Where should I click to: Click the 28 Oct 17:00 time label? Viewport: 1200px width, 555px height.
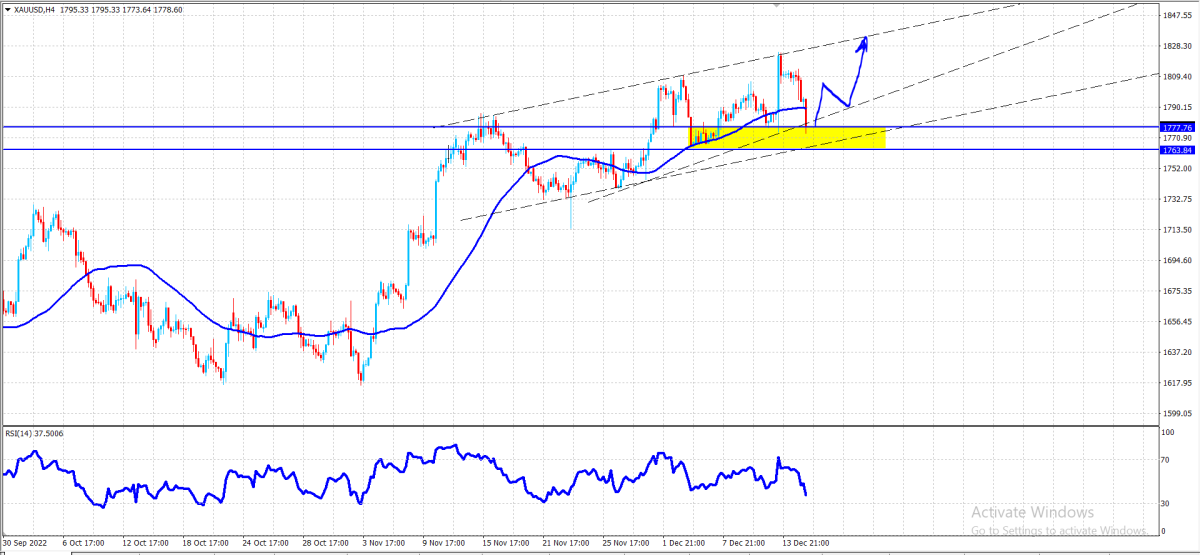(x=328, y=544)
